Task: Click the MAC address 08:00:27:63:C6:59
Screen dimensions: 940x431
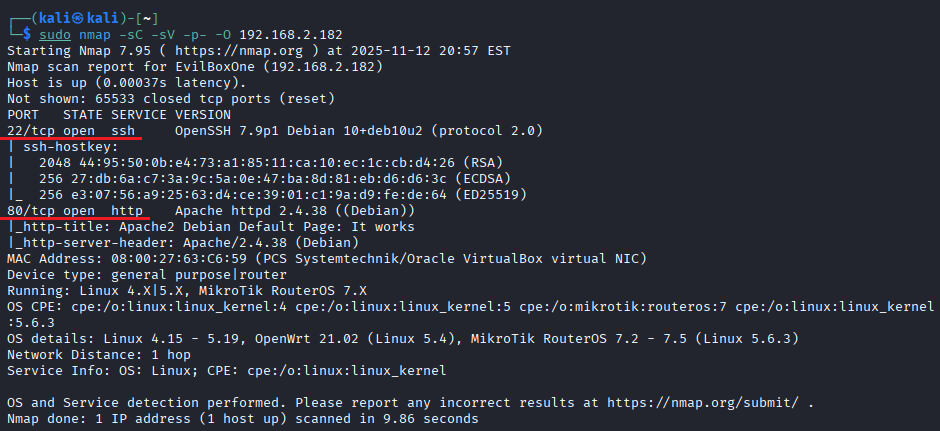Action: point(179,259)
